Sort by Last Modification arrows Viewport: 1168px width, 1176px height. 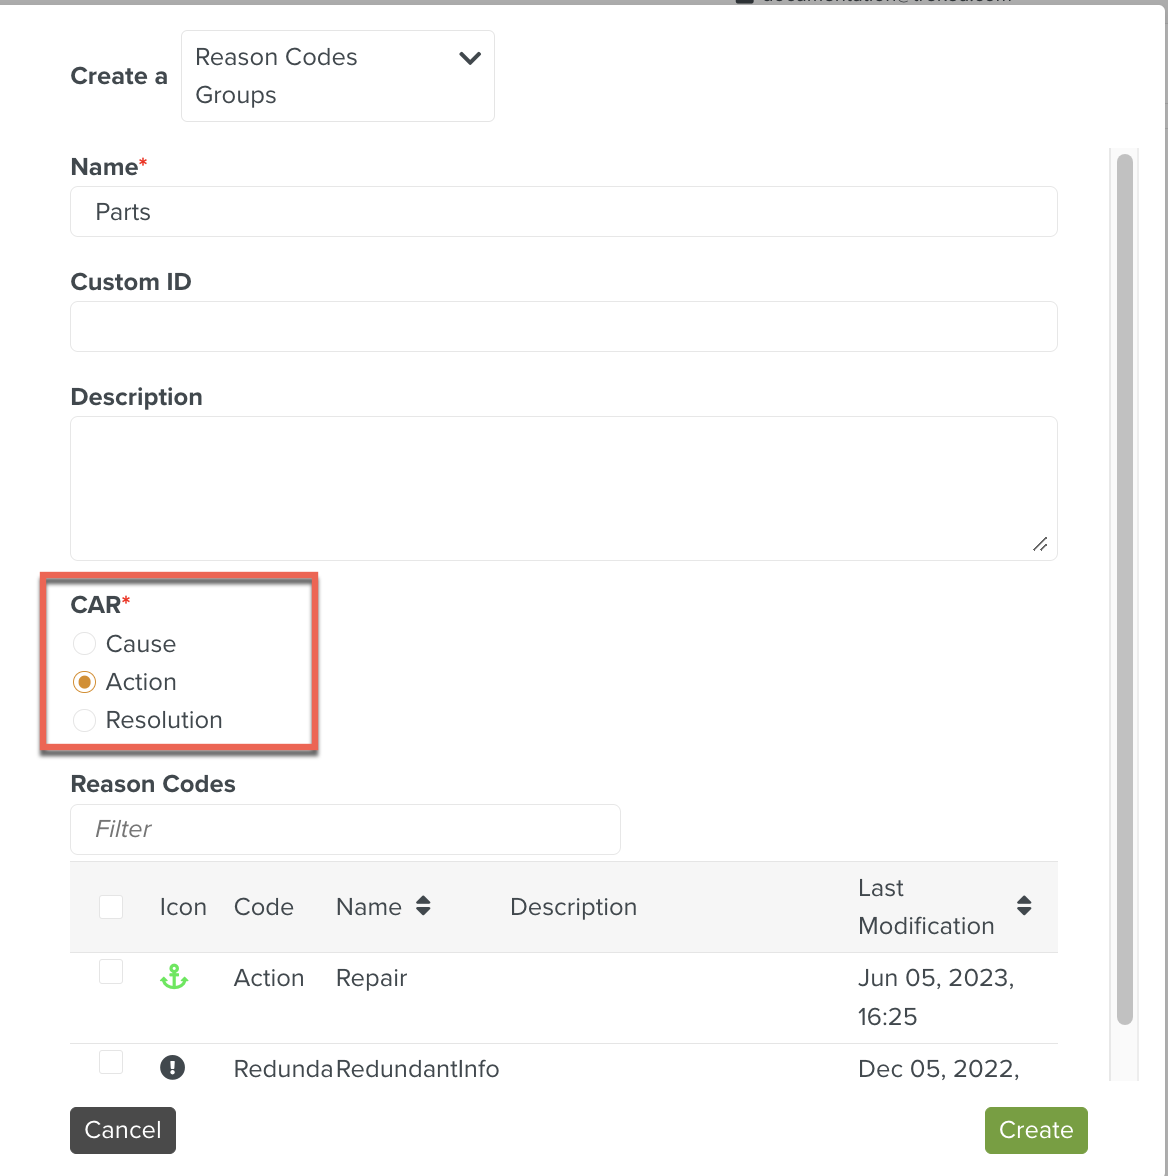pos(1023,906)
